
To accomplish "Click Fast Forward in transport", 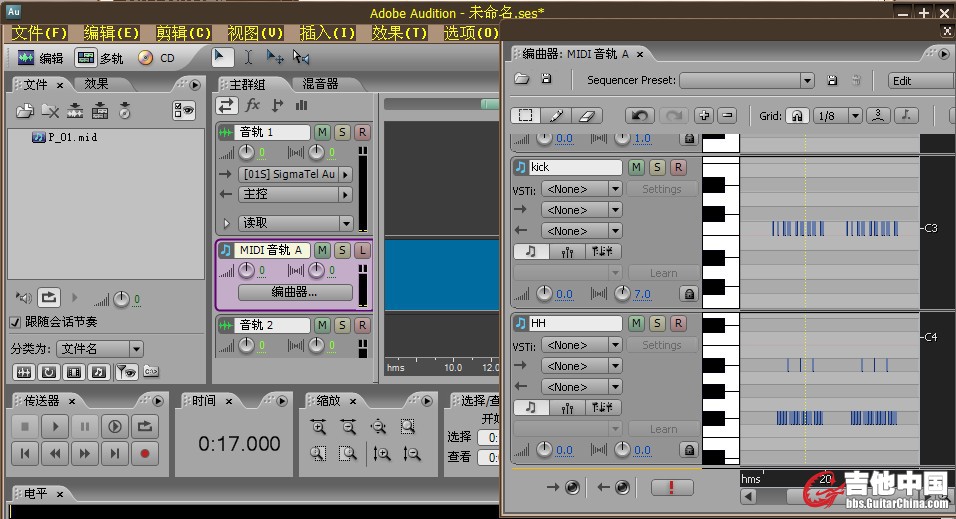I will 84,453.
